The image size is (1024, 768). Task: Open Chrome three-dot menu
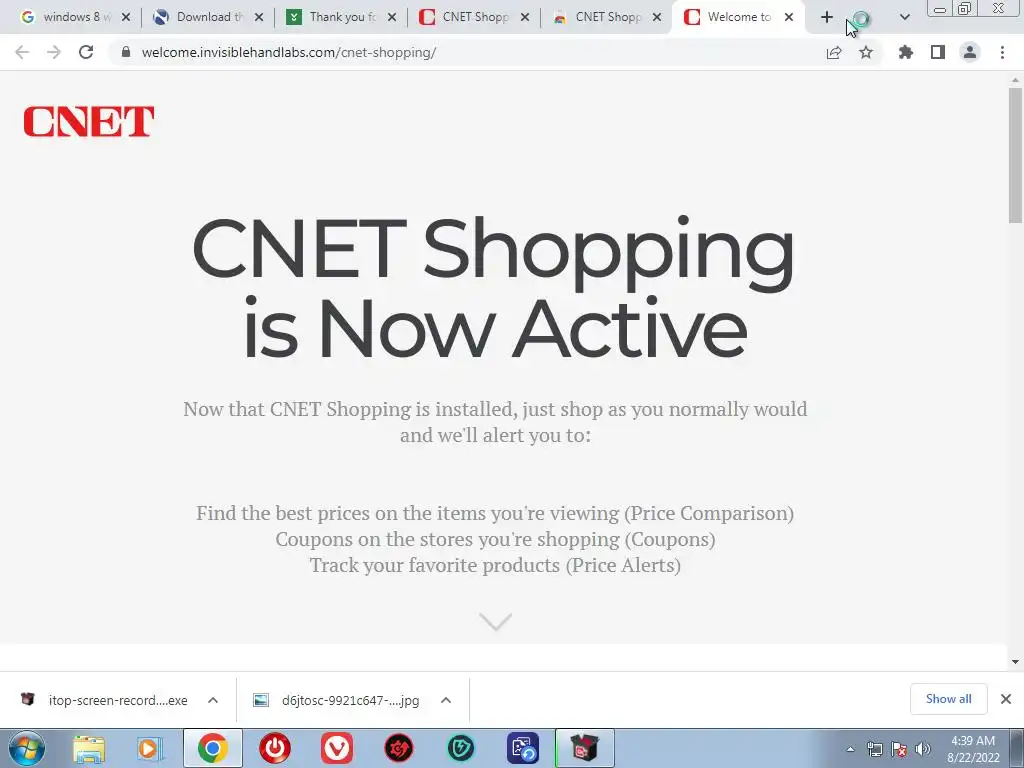coord(1002,52)
